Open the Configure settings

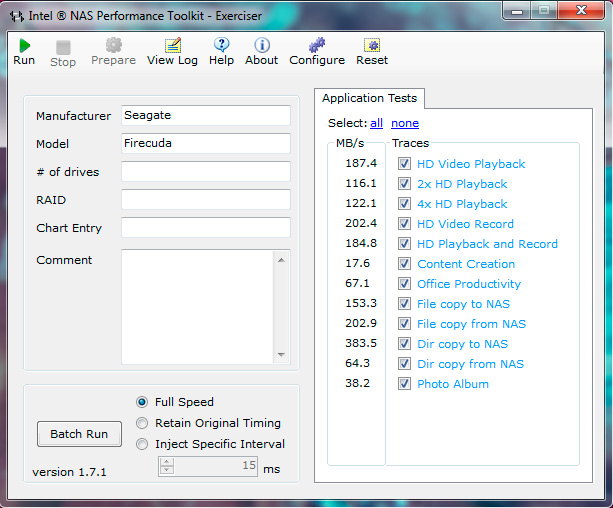316,46
